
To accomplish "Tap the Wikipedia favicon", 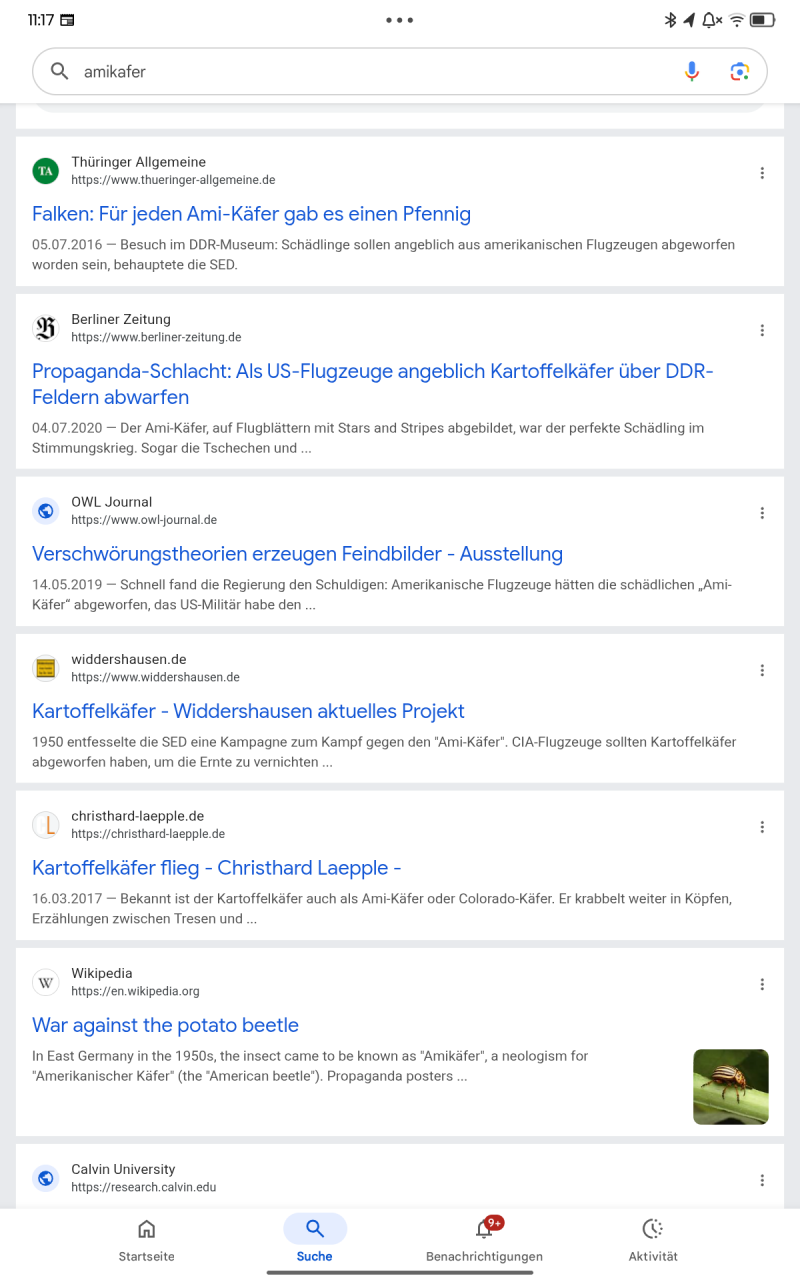I will click(x=45, y=982).
